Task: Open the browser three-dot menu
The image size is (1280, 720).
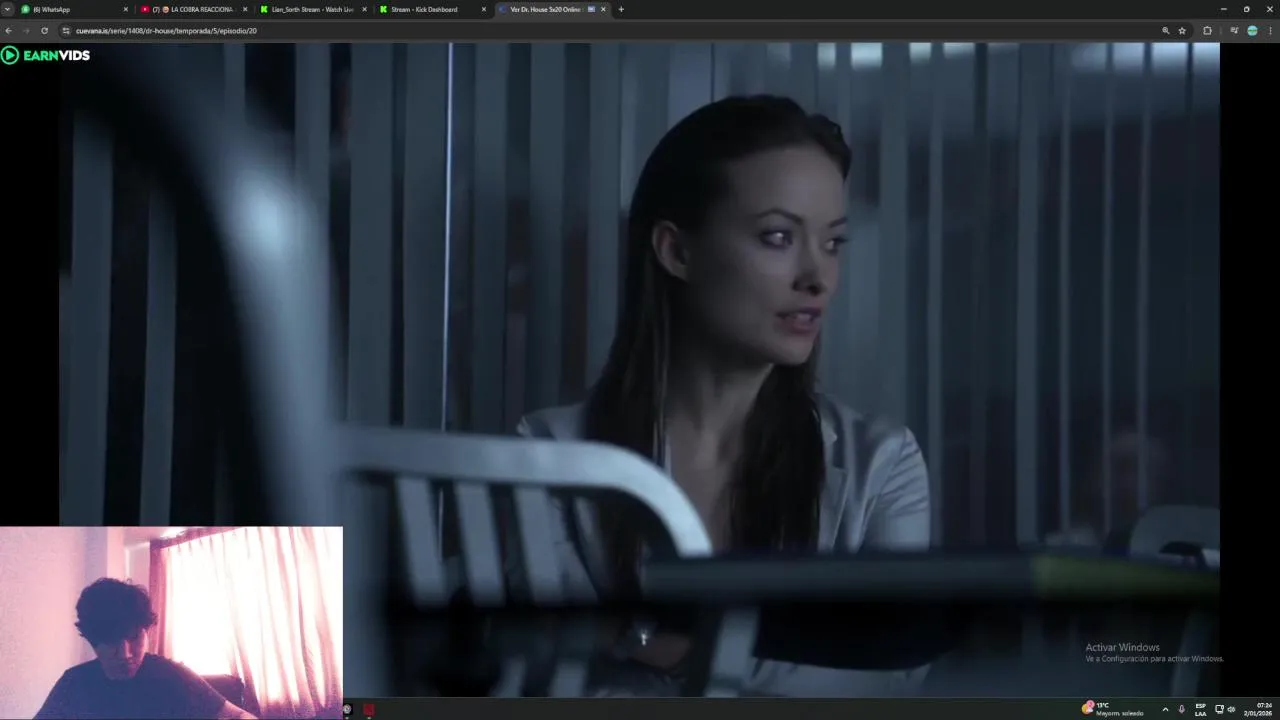Action: (x=1270, y=31)
